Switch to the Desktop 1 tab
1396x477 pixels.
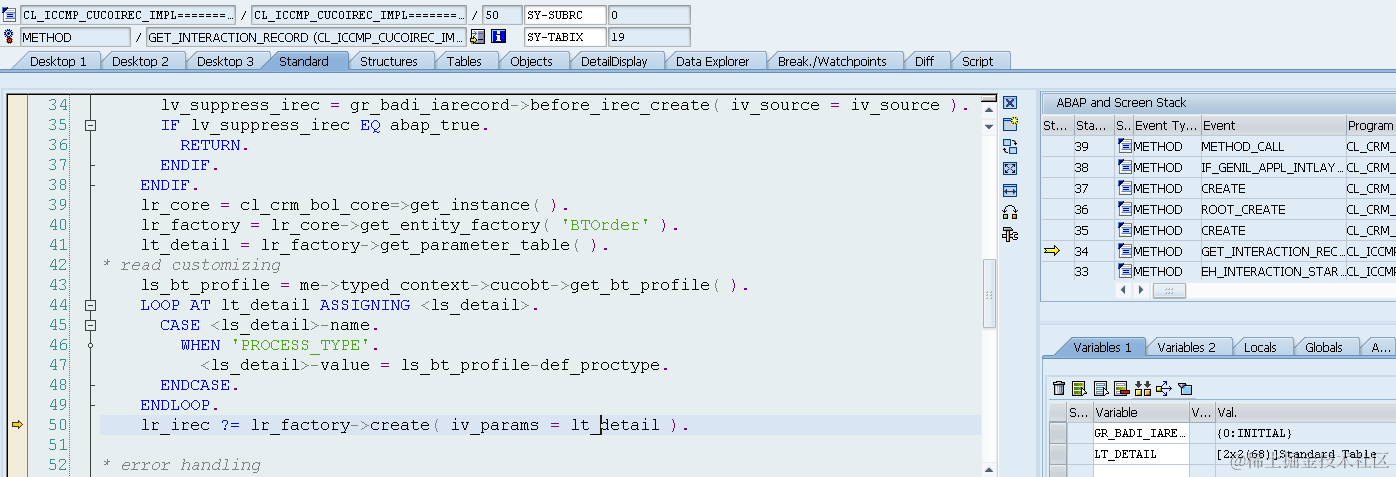tap(58, 61)
